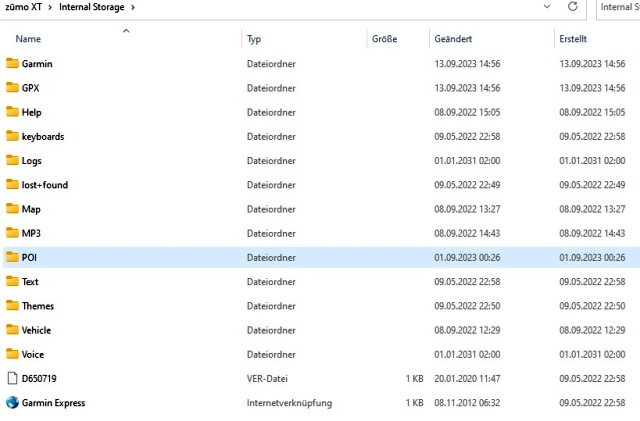Select the Text folder name
This screenshot has width=640, height=421.
[x=30, y=282]
